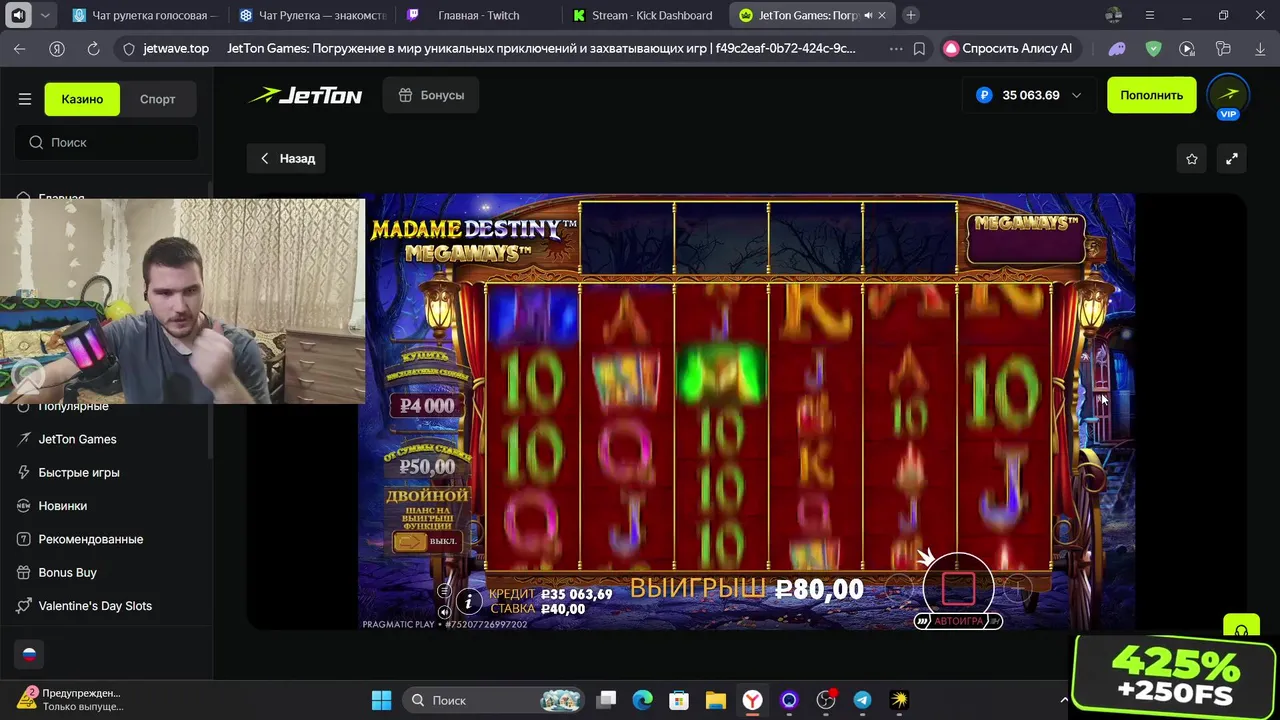Open Valentine's Day Slots category

tap(95, 606)
